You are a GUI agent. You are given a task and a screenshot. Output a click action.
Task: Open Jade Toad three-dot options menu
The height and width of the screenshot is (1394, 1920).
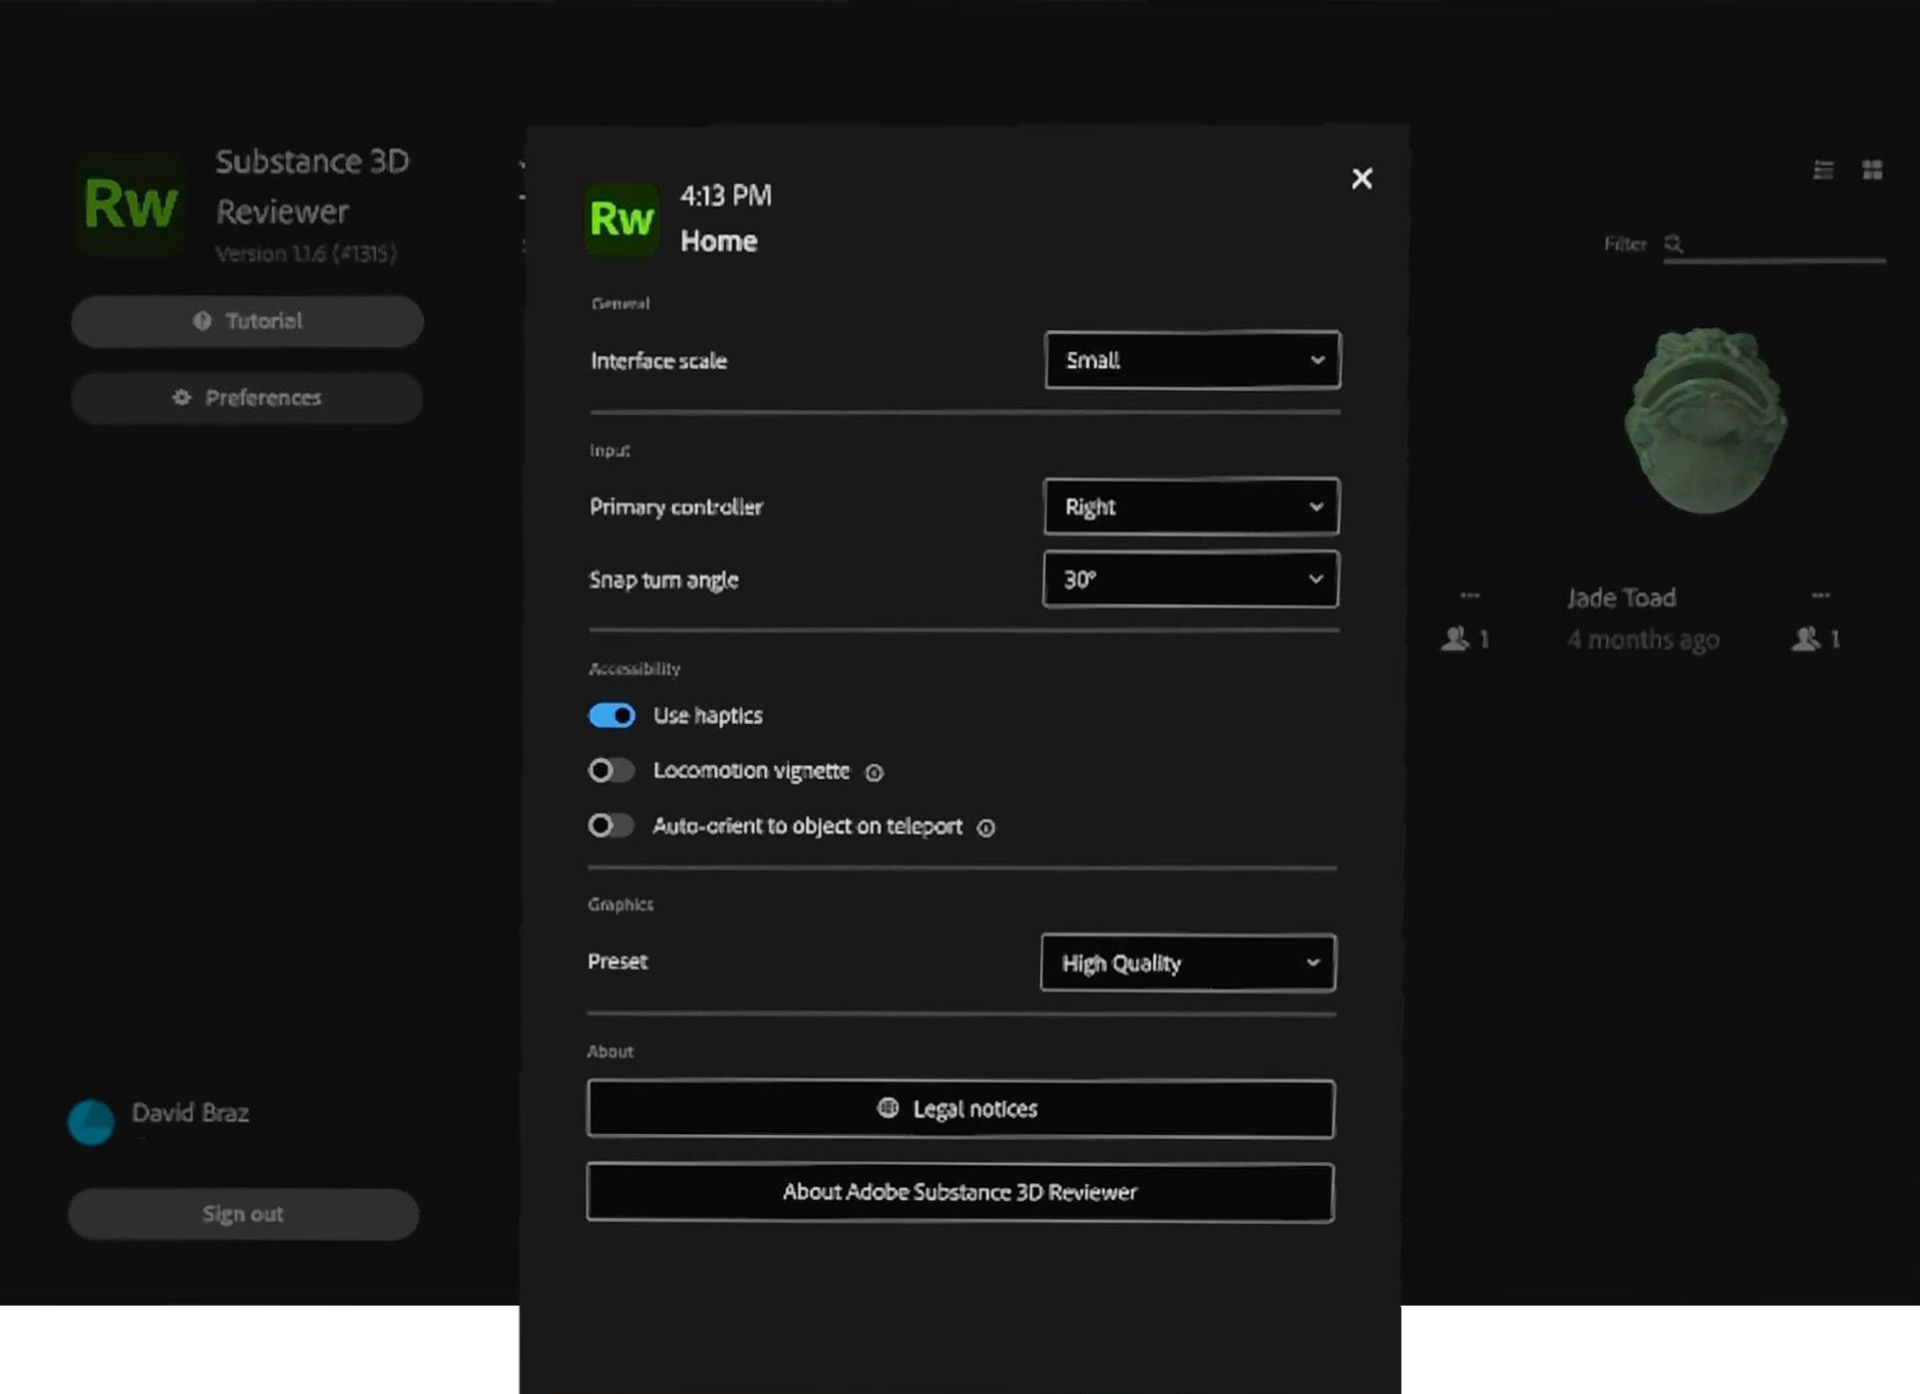(1820, 595)
